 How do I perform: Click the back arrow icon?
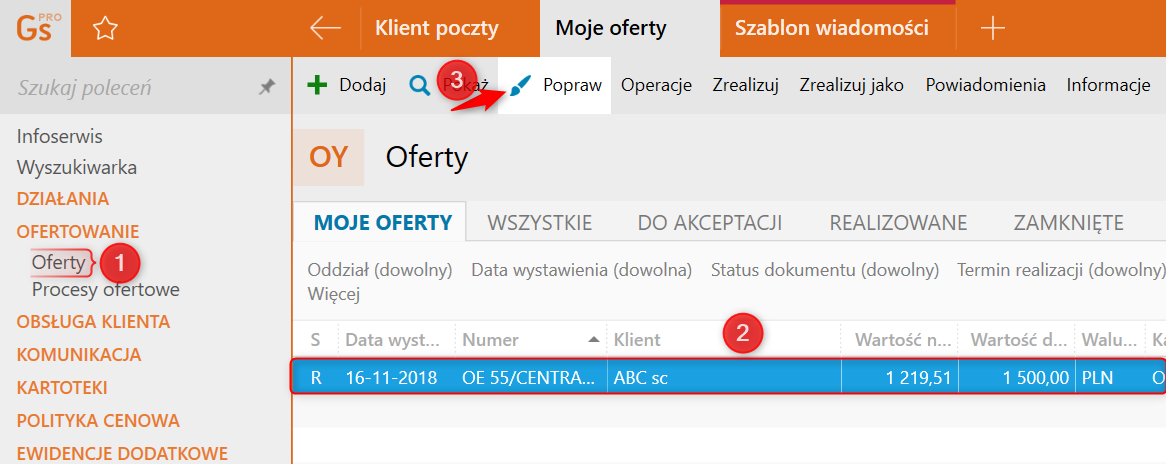[x=325, y=28]
